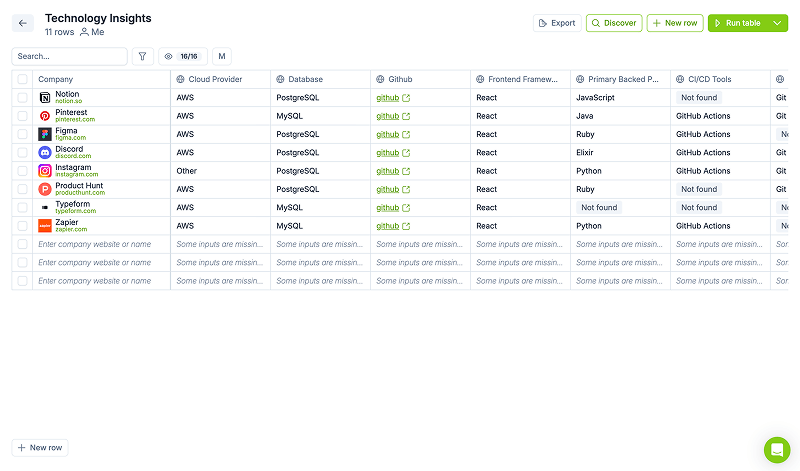The height and width of the screenshot is (471, 800).
Task: Check the Figma row checkbox
Action: (x=22, y=134)
